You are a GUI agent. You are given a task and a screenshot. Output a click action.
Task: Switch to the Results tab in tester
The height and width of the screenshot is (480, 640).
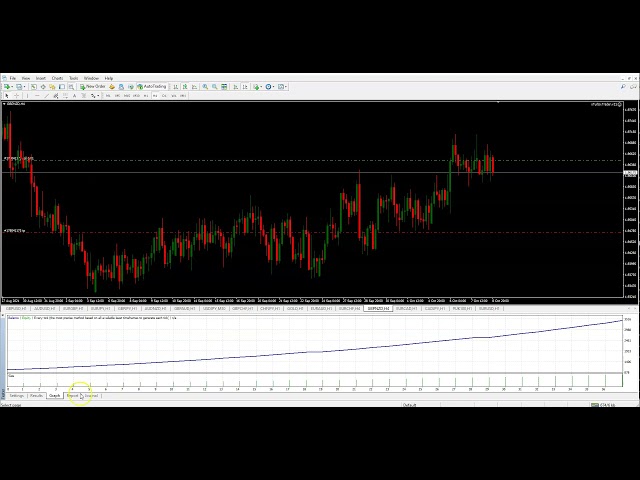click(36, 396)
